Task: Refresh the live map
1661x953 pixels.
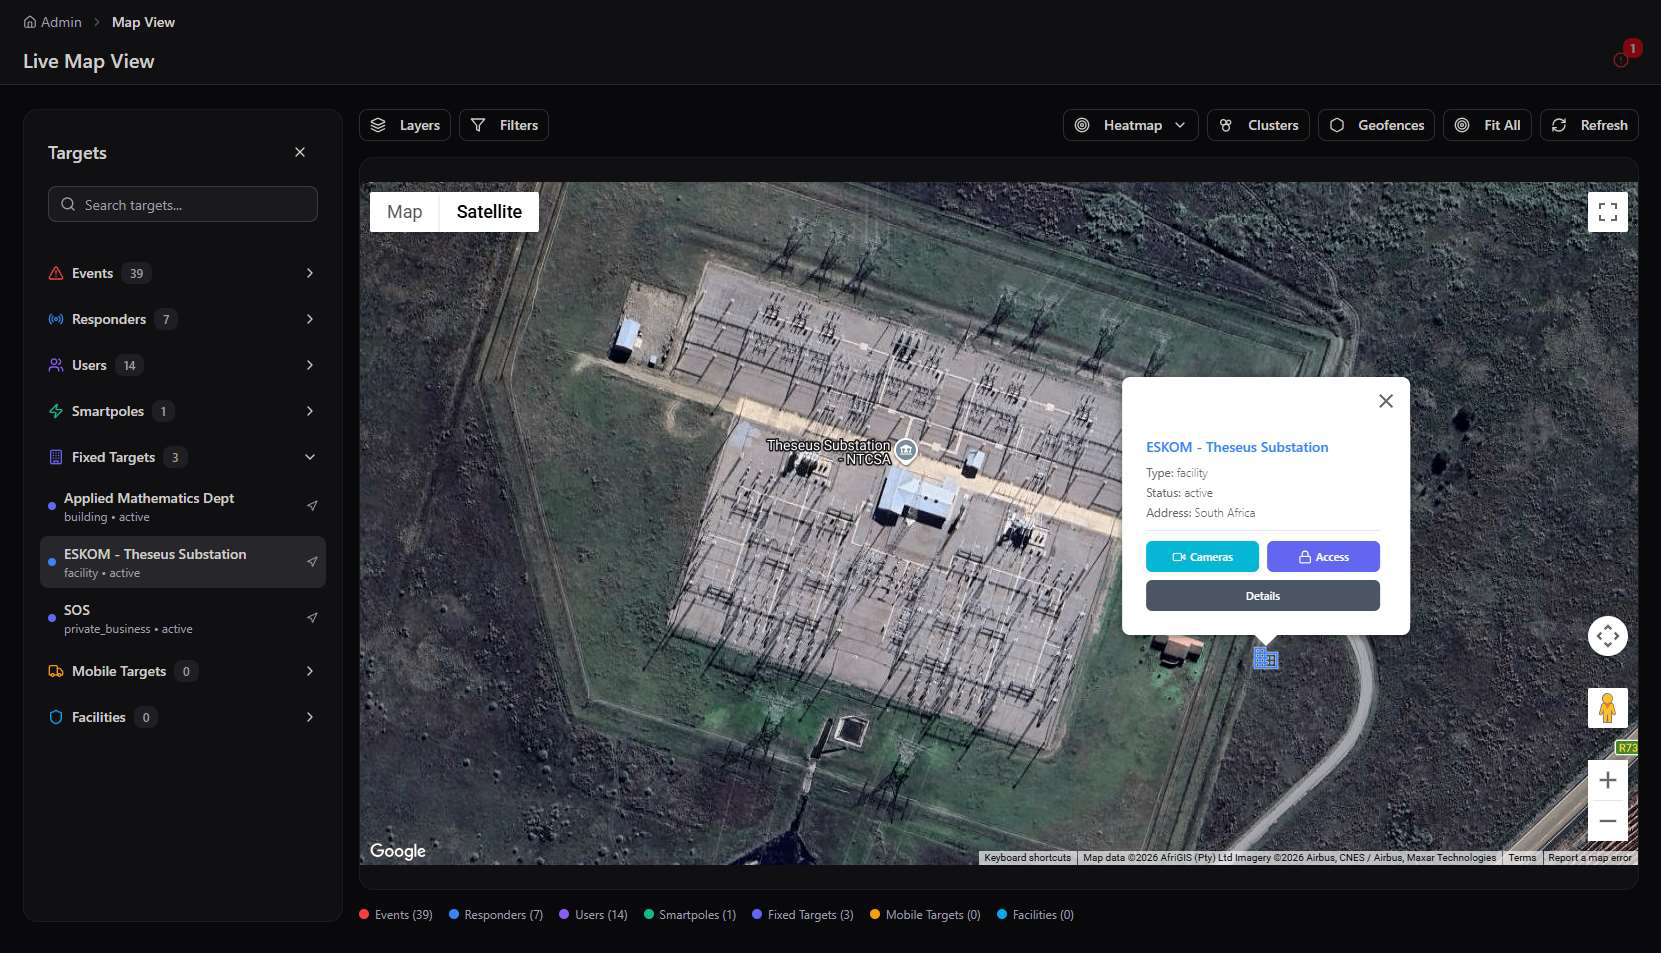Action: 1589,125
